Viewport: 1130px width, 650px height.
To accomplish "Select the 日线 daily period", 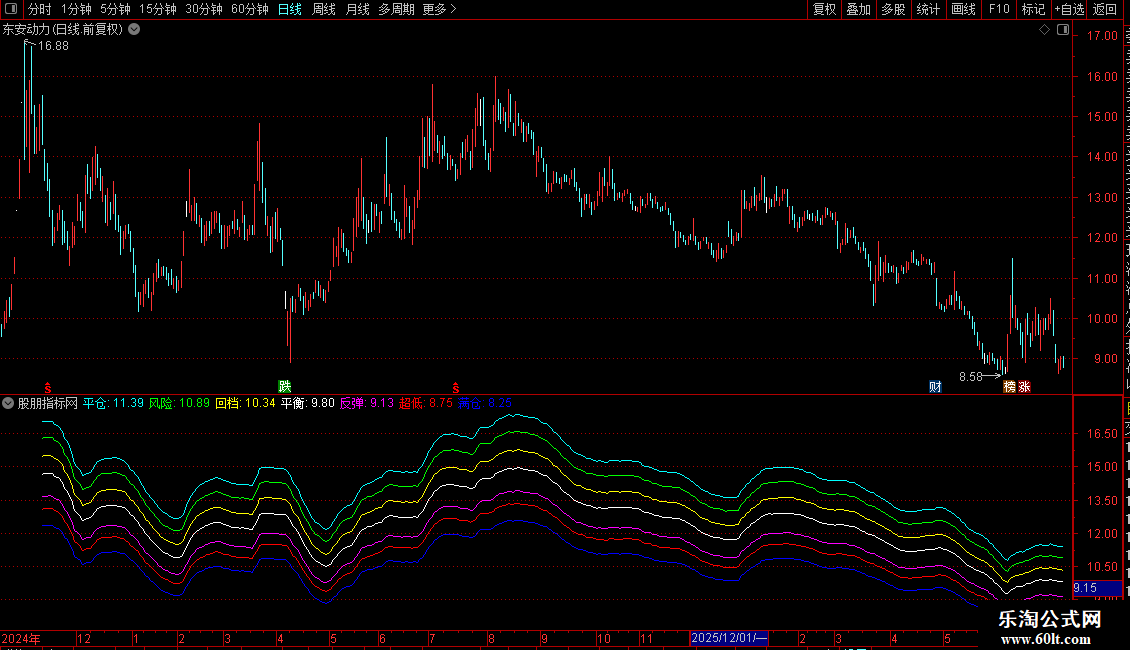I will point(290,9).
